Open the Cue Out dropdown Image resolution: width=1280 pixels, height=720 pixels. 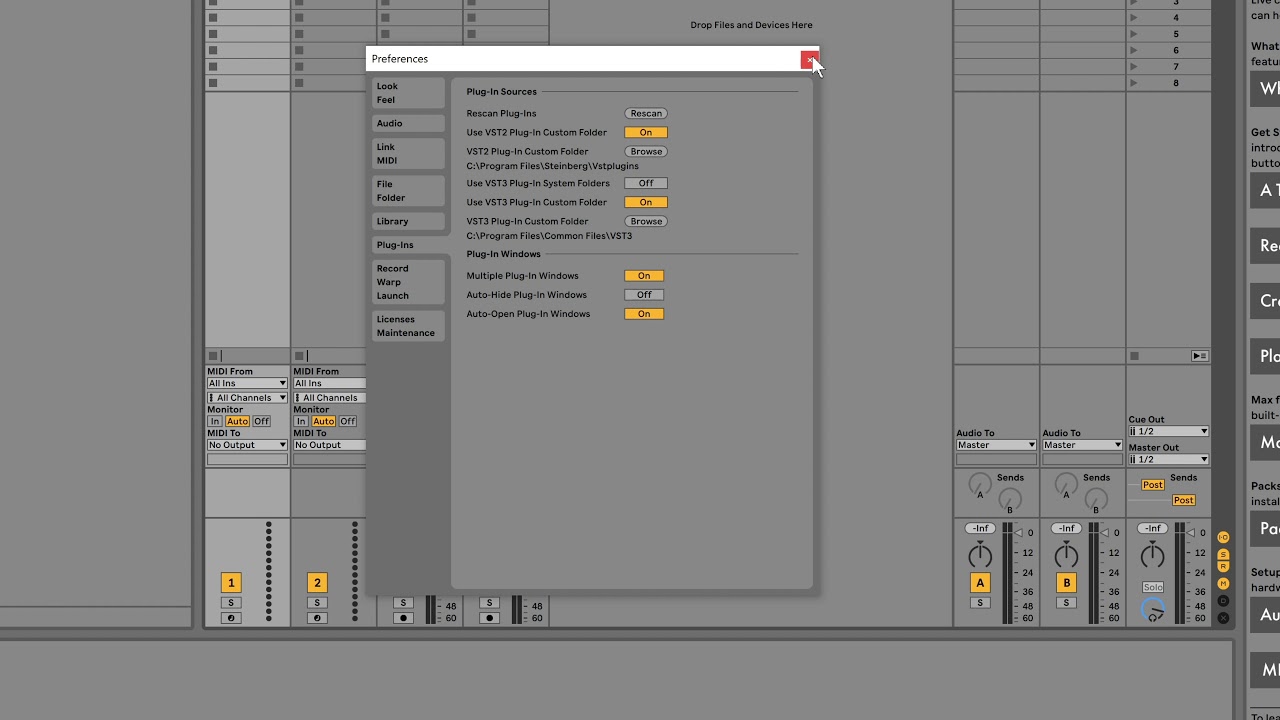(x=1168, y=431)
